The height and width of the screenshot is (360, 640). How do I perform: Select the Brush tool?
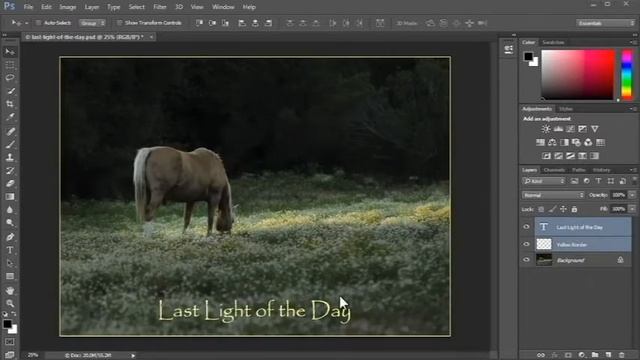point(10,144)
